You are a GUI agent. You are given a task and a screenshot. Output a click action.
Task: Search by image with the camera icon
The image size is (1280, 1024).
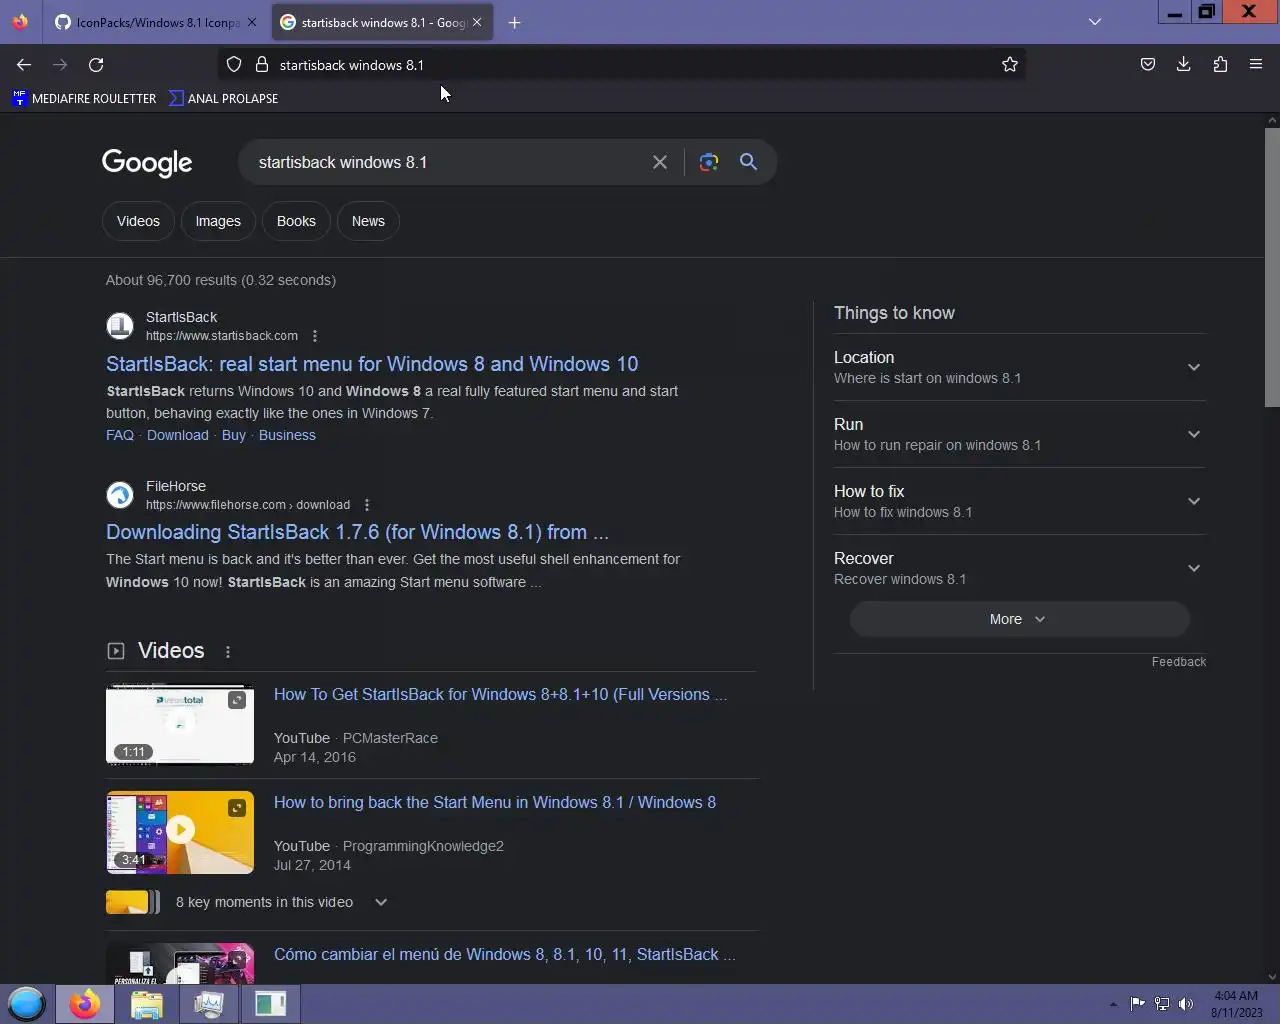(x=709, y=162)
